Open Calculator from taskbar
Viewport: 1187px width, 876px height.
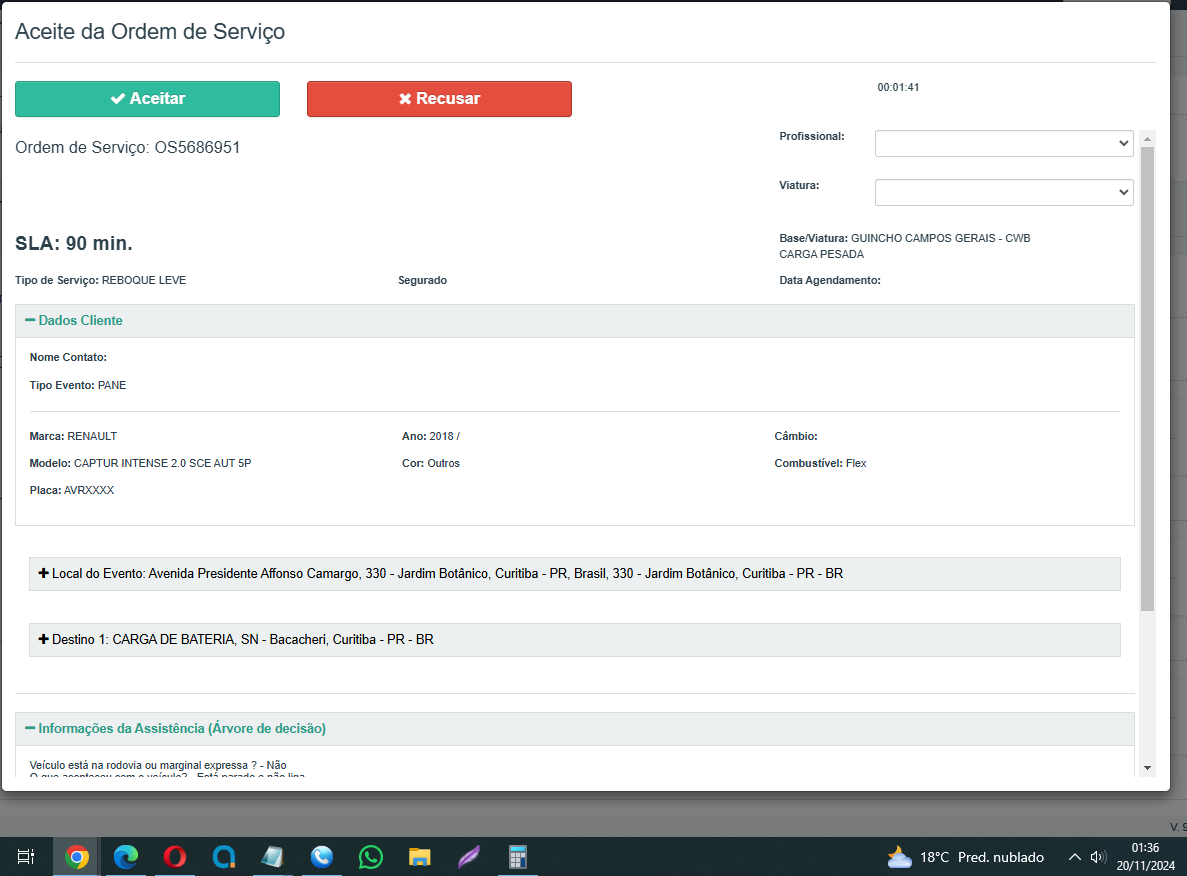[518, 857]
